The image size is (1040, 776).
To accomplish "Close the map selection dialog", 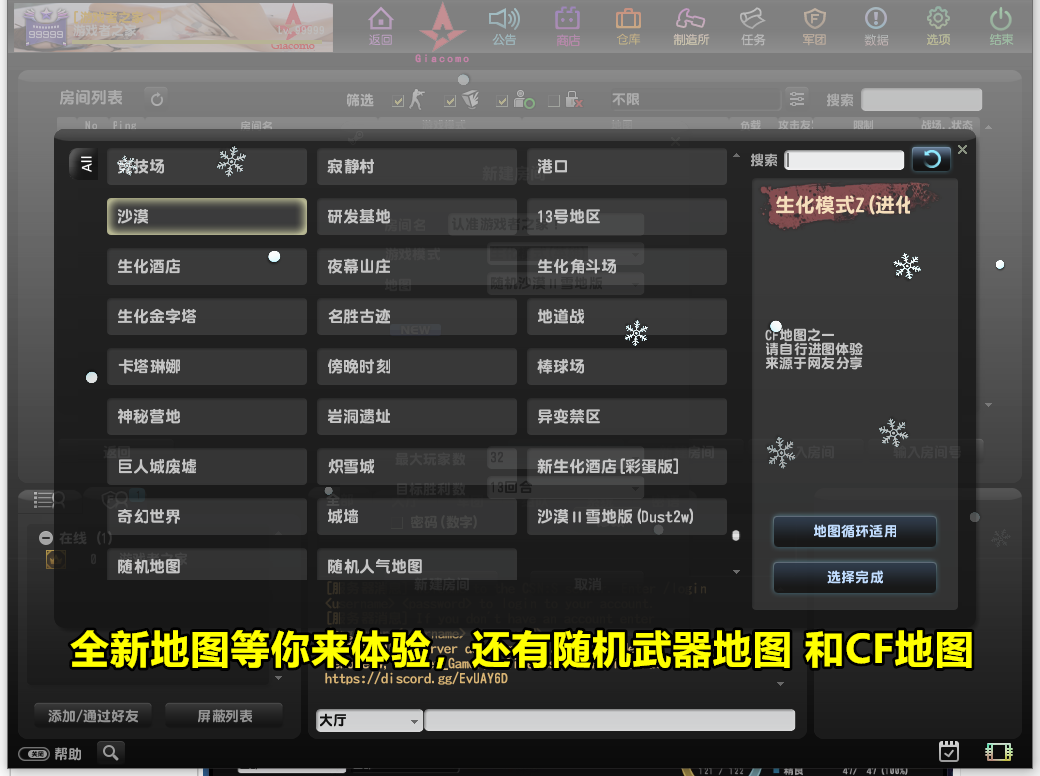I will [x=962, y=150].
